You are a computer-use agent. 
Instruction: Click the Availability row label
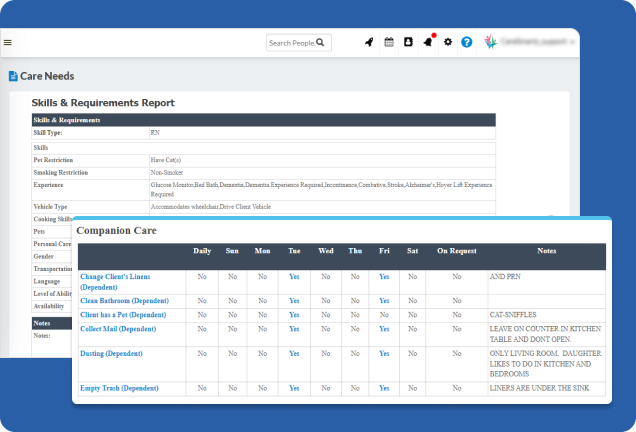[x=49, y=306]
